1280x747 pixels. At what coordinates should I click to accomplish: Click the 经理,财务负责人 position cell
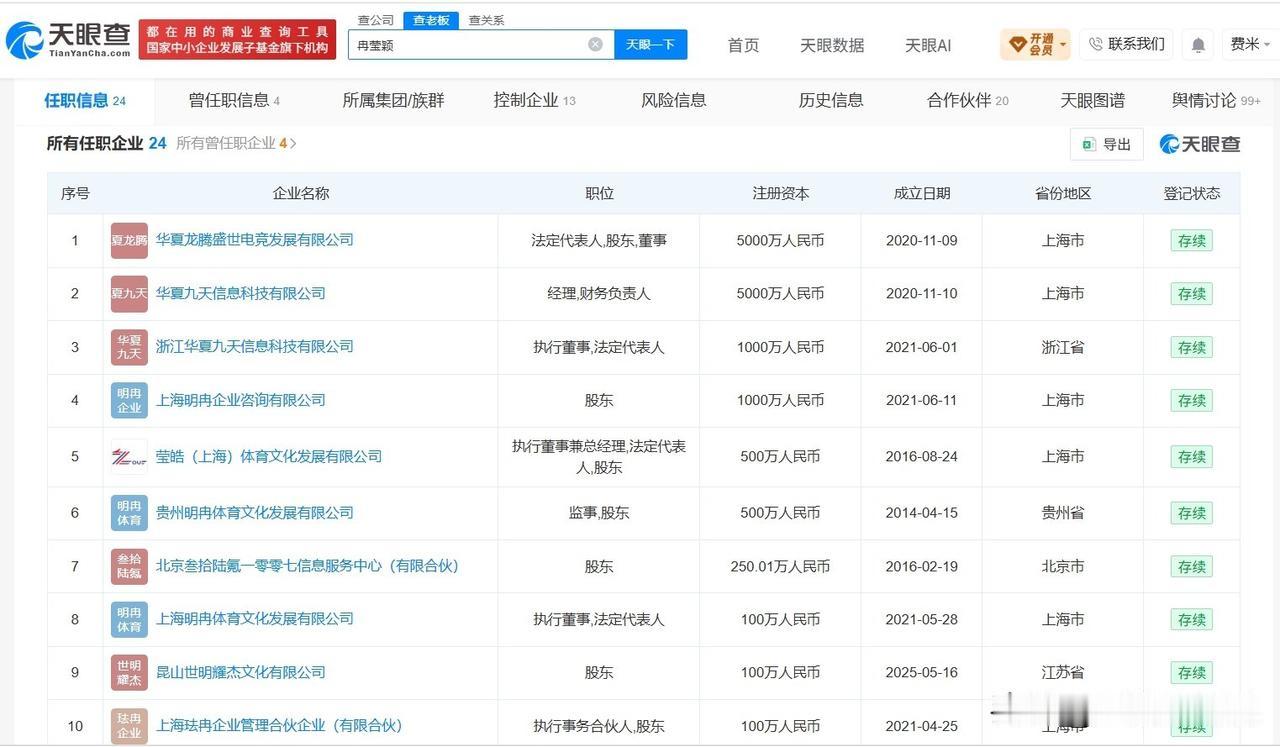point(599,293)
